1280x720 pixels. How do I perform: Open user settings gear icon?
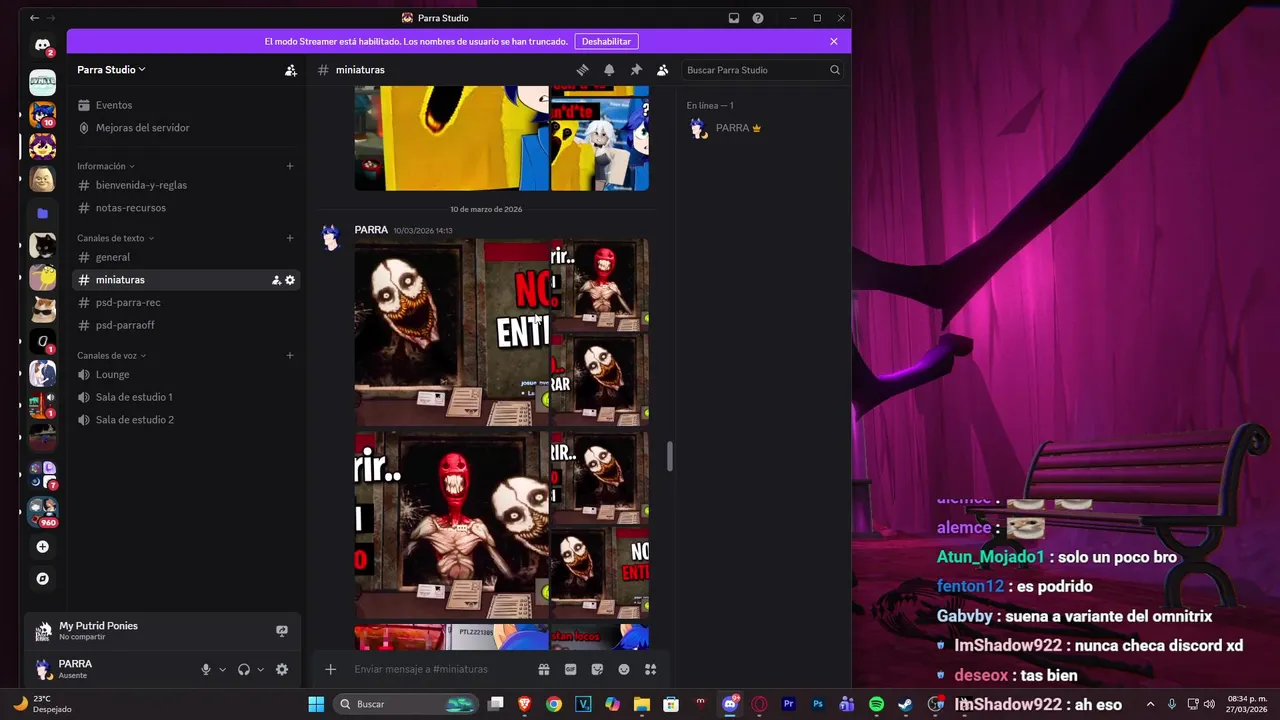tap(282, 669)
